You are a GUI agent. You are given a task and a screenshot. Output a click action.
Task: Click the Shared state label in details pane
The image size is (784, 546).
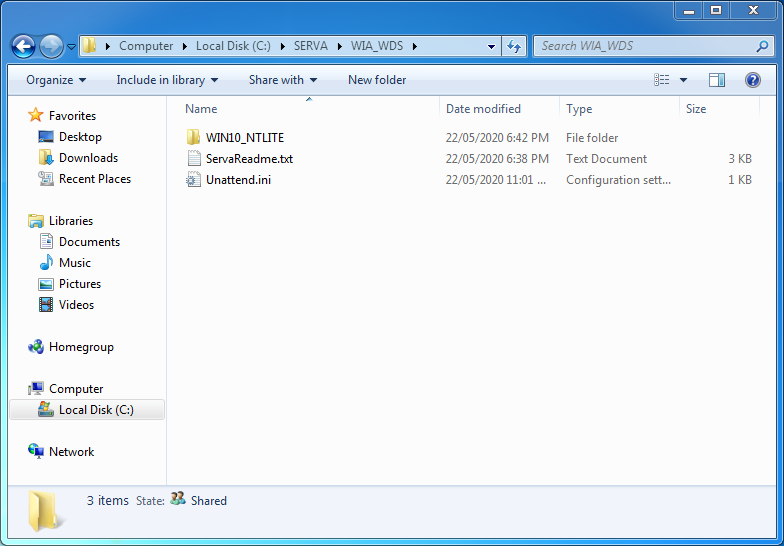208,500
